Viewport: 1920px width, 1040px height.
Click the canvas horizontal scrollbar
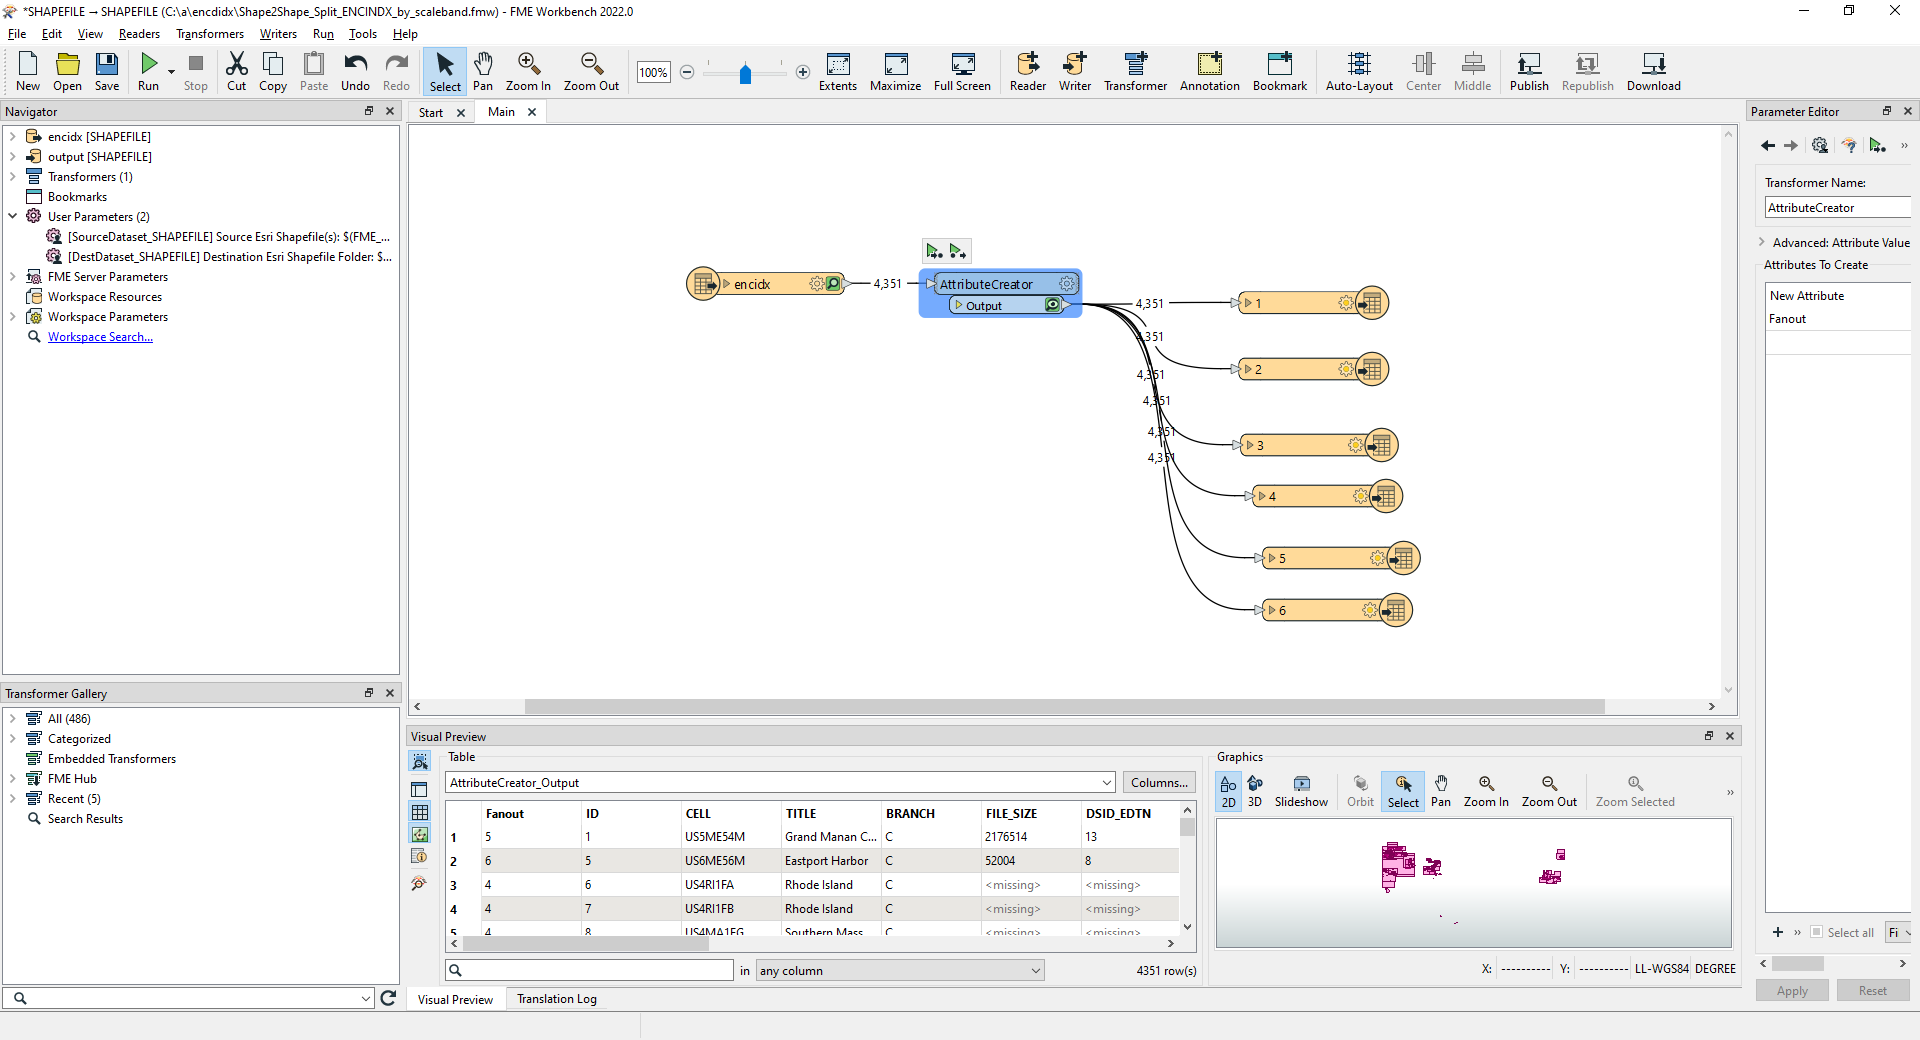[x=1064, y=706]
